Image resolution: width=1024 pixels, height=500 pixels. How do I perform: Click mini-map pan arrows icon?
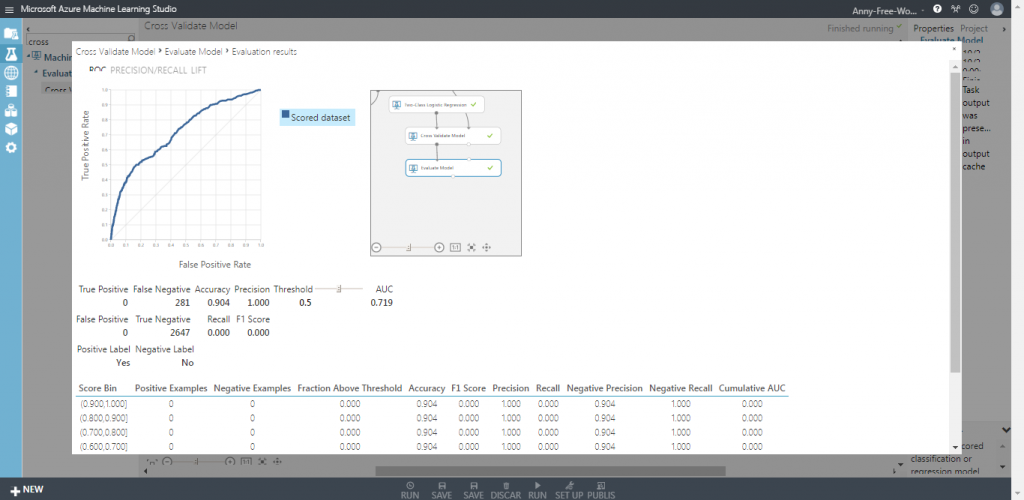[x=487, y=247]
